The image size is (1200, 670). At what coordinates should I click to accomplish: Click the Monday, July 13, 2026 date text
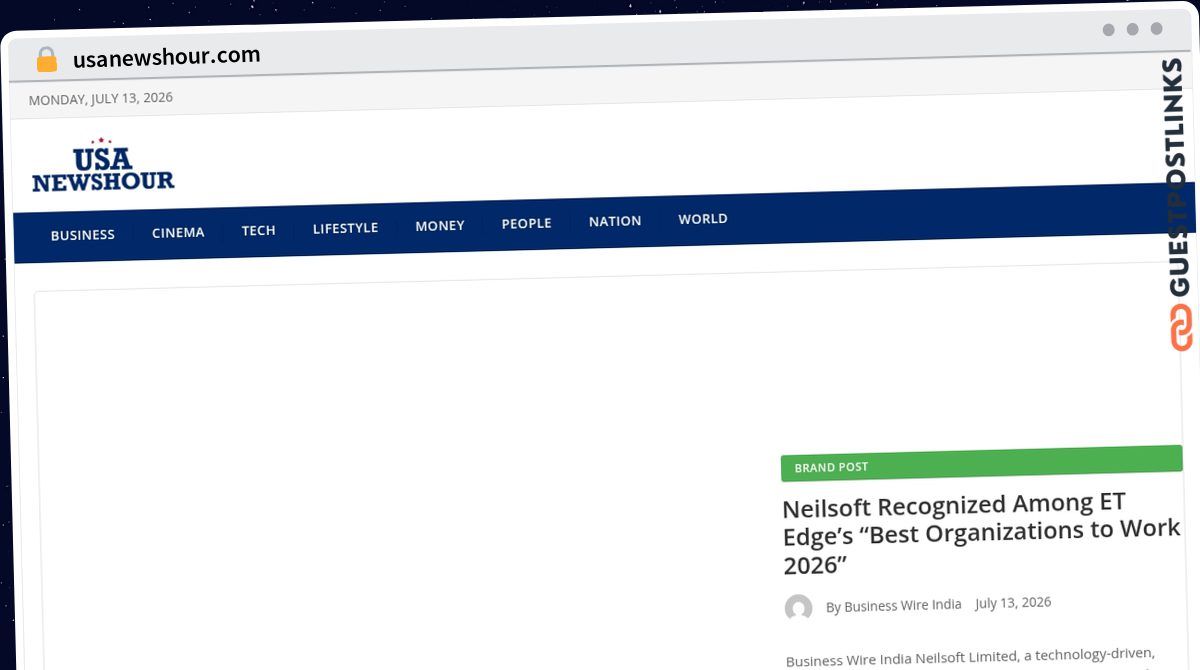click(x=101, y=98)
